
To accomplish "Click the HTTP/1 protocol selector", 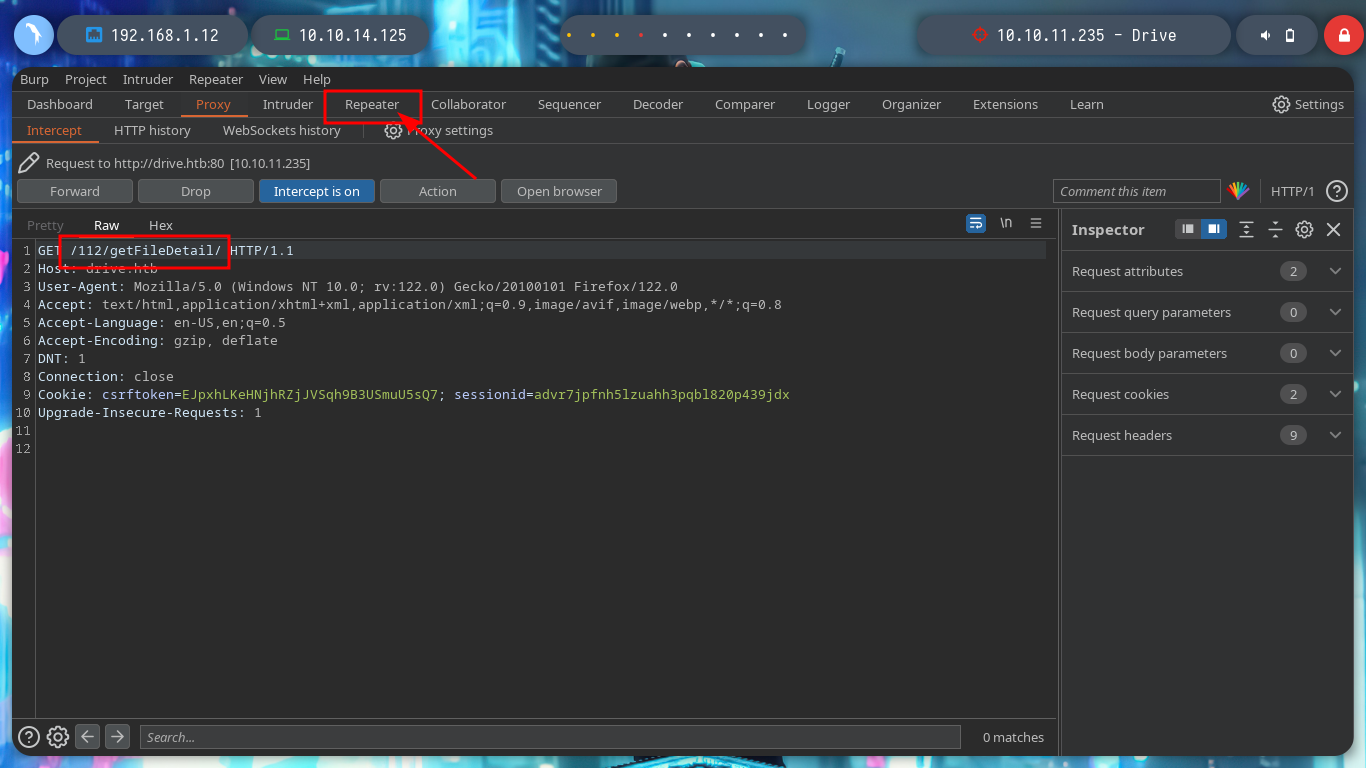I will [x=1292, y=191].
